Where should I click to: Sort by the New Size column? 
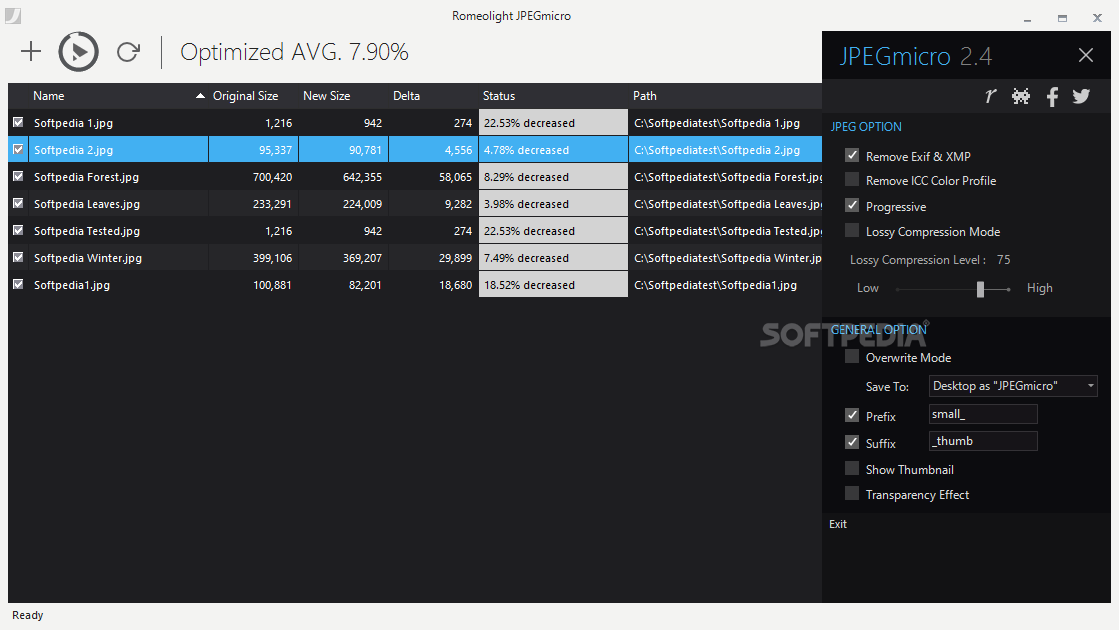[x=326, y=96]
